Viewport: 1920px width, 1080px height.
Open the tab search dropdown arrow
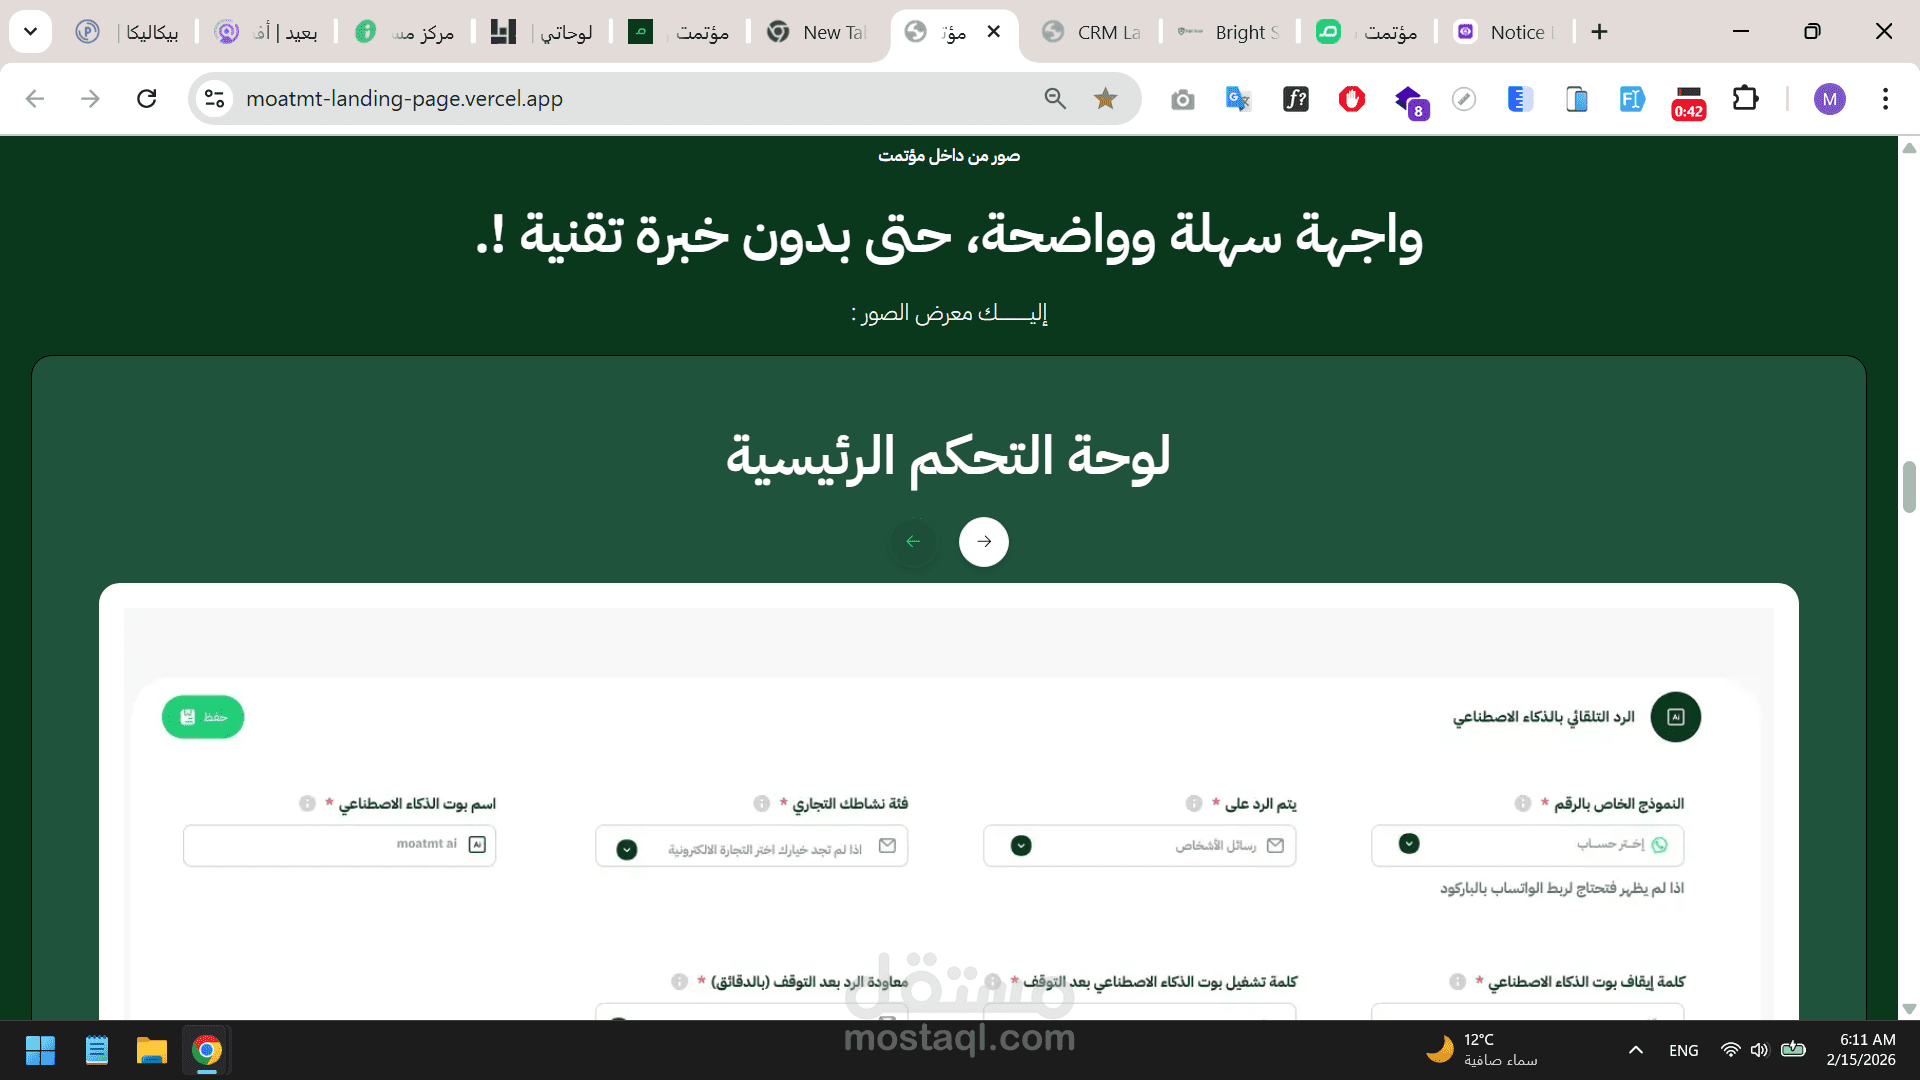[30, 32]
